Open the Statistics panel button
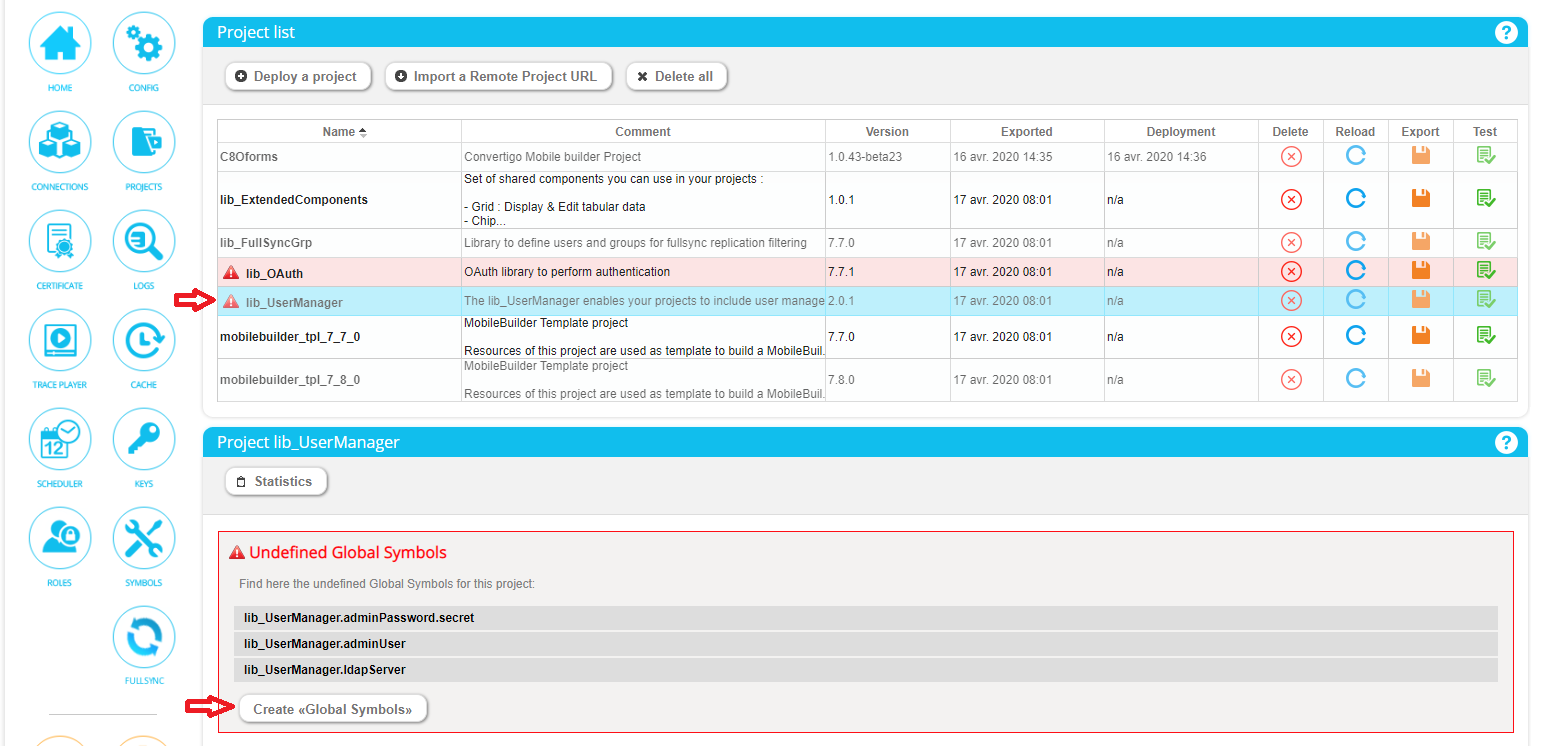 click(x=276, y=481)
